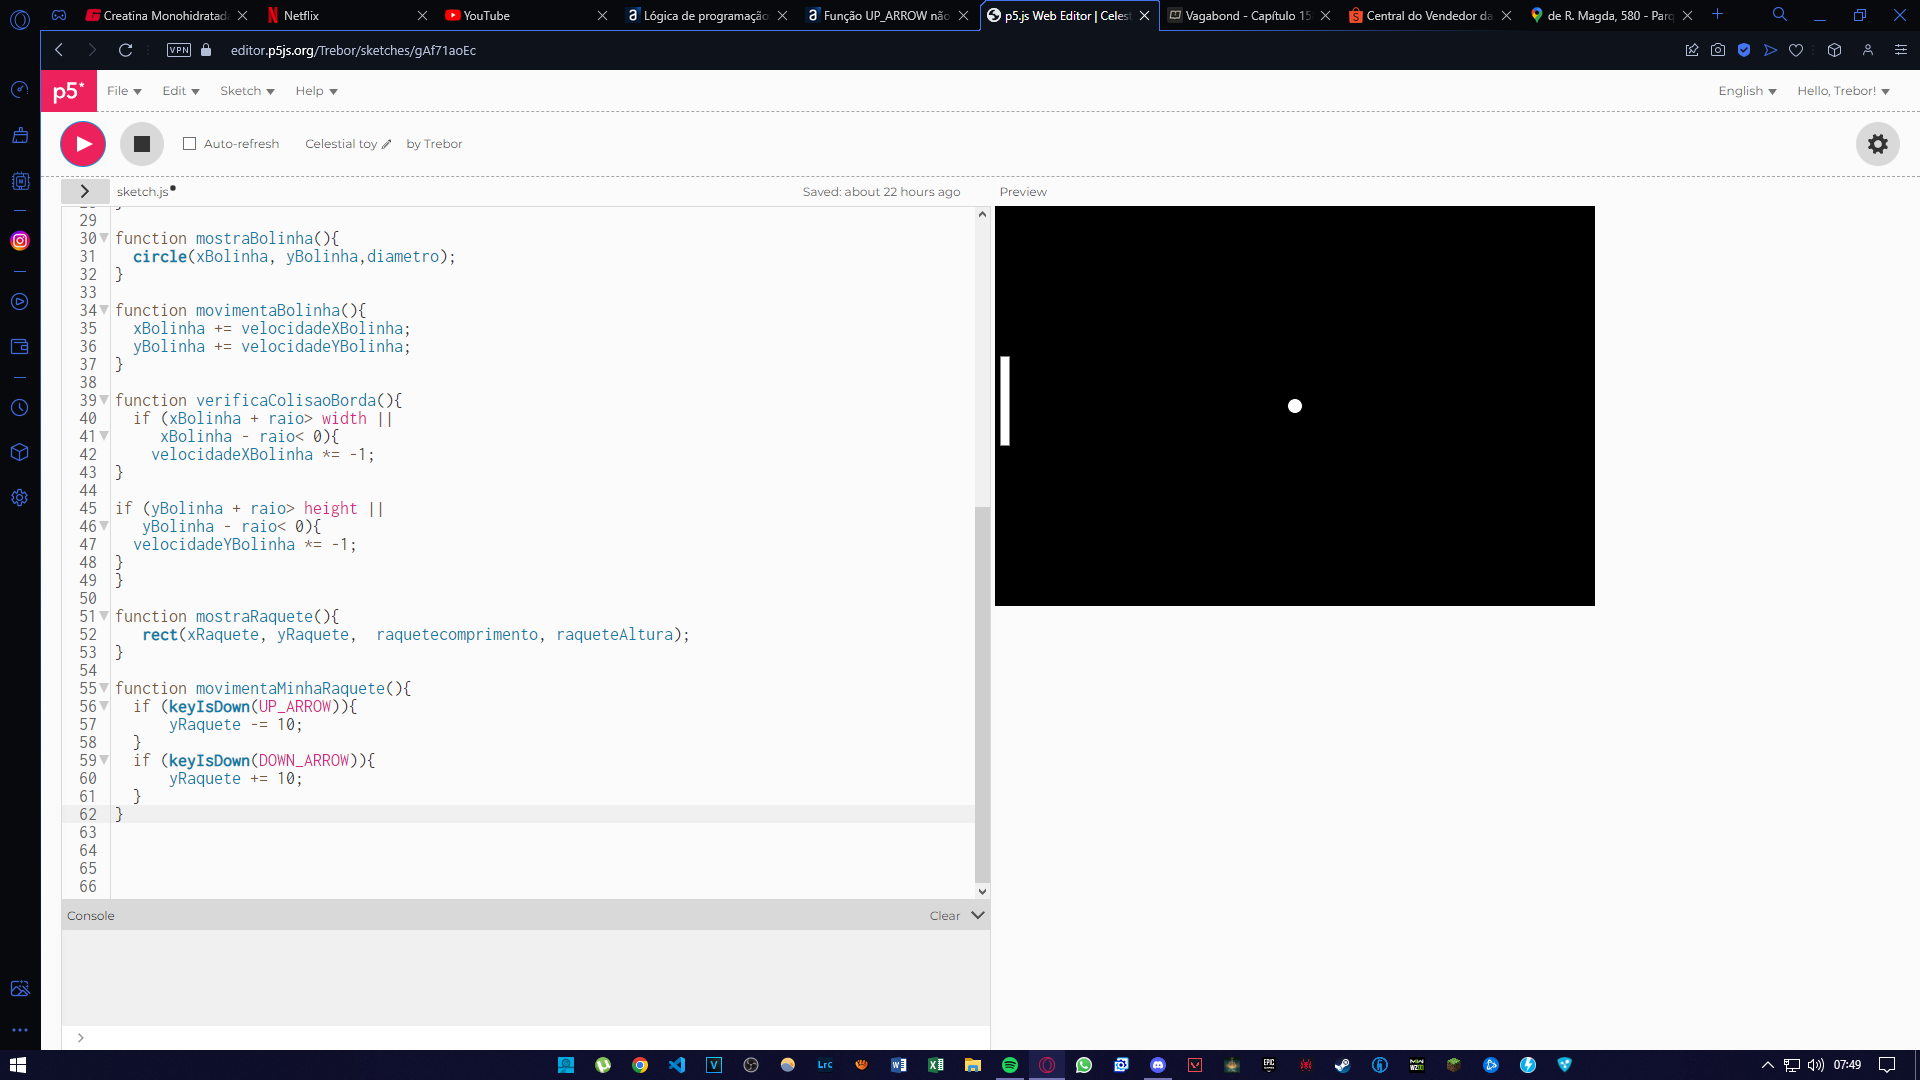This screenshot has width=1920, height=1080.
Task: Toggle visibility of sketch file panel
Action: click(83, 191)
